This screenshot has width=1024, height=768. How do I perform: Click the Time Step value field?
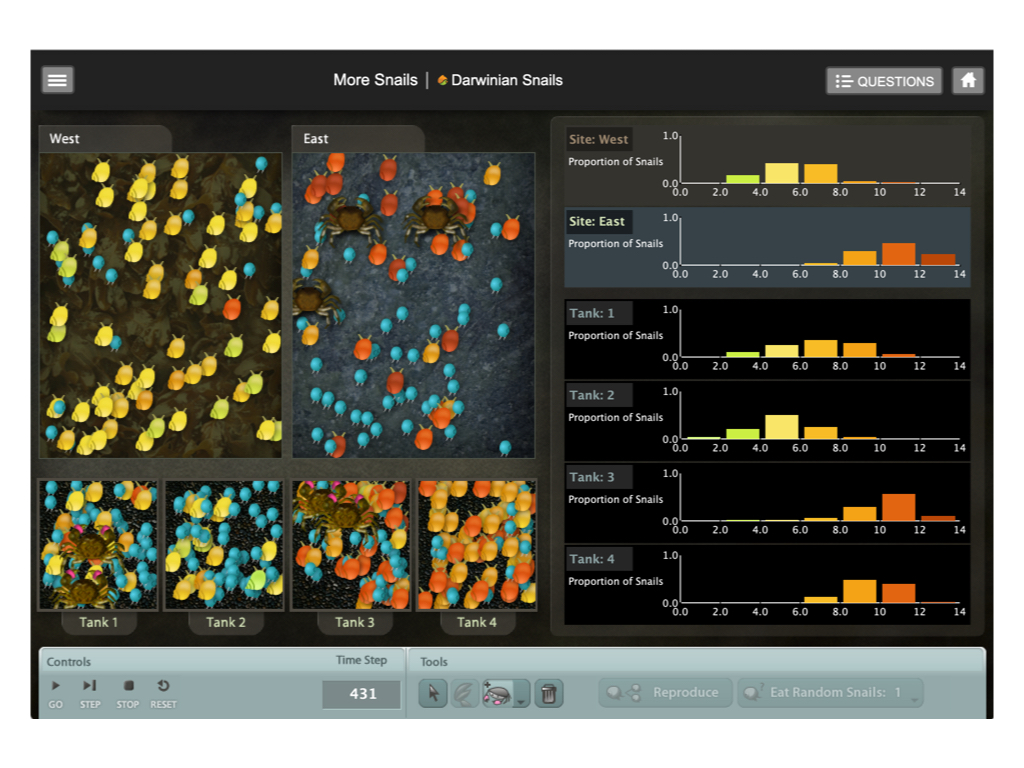click(x=361, y=694)
